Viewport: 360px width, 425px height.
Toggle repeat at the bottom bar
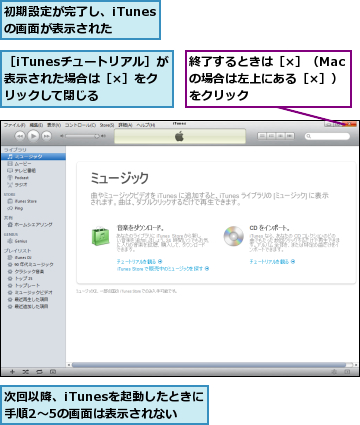(39, 372)
